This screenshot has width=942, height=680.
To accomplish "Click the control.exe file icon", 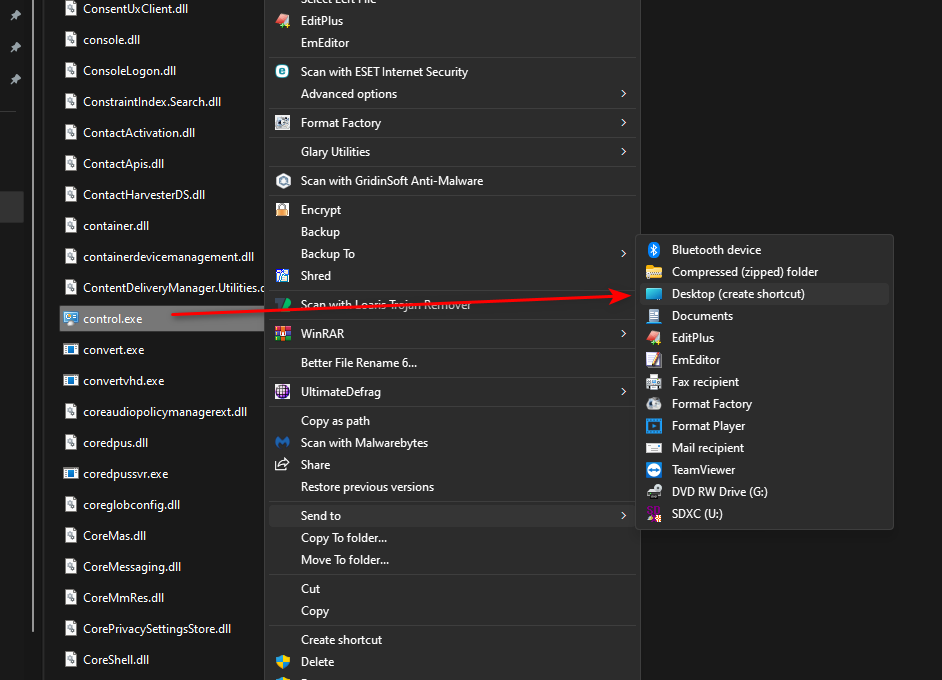I will click(71, 318).
